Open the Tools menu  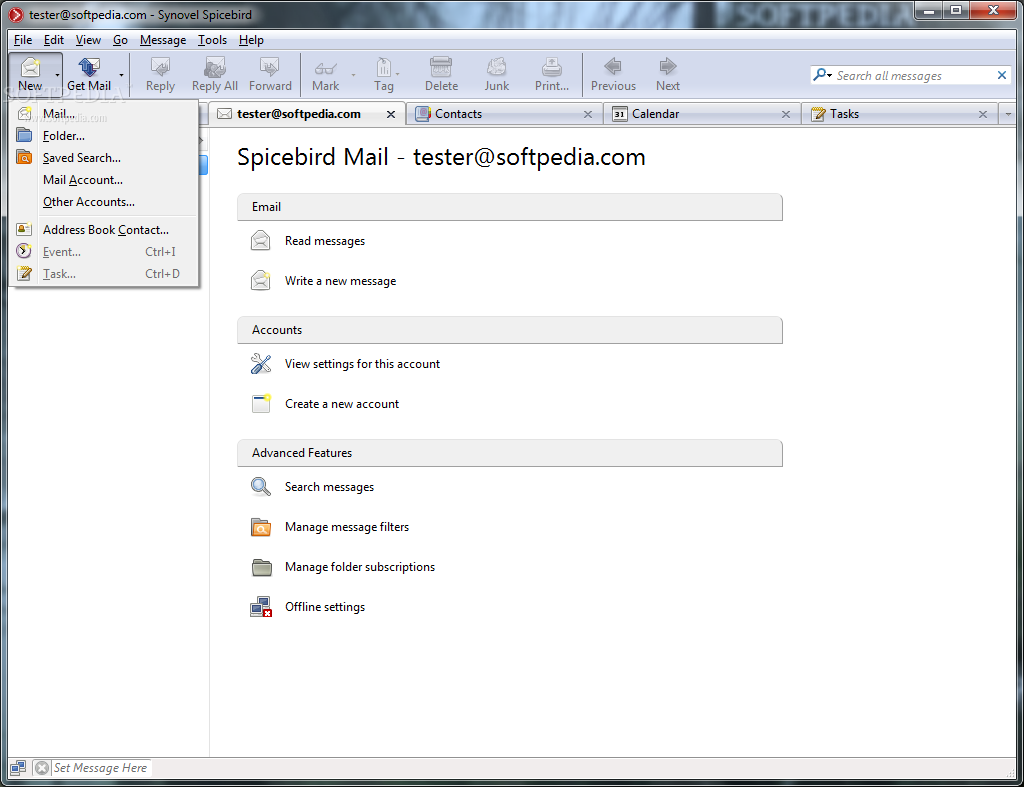[212, 40]
